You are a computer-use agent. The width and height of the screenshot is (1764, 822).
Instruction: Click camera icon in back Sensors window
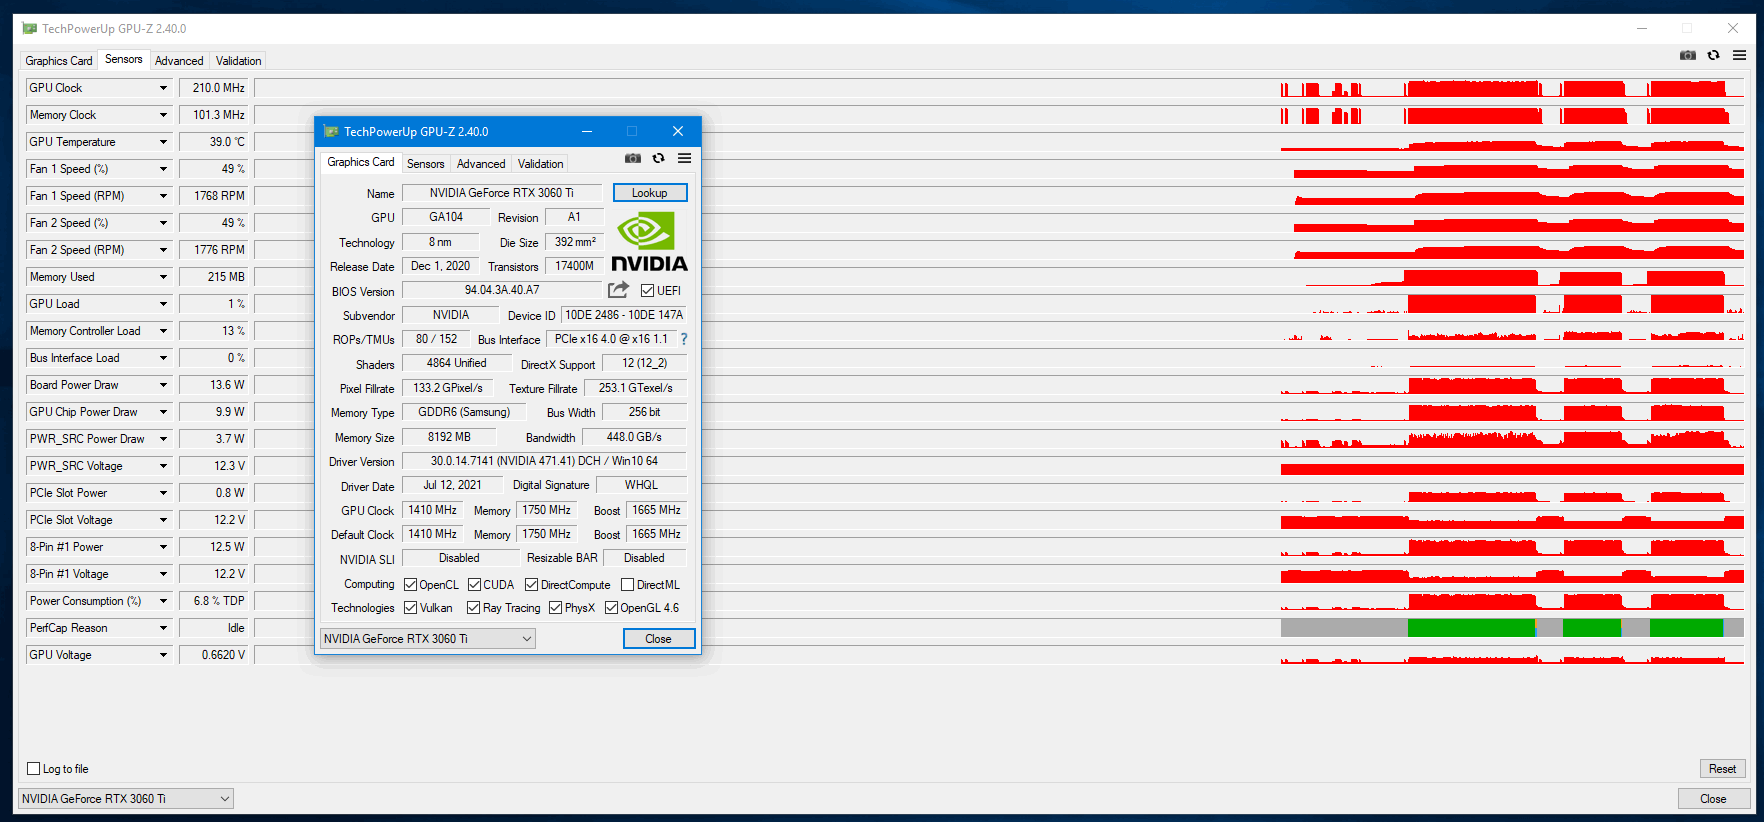[1688, 55]
